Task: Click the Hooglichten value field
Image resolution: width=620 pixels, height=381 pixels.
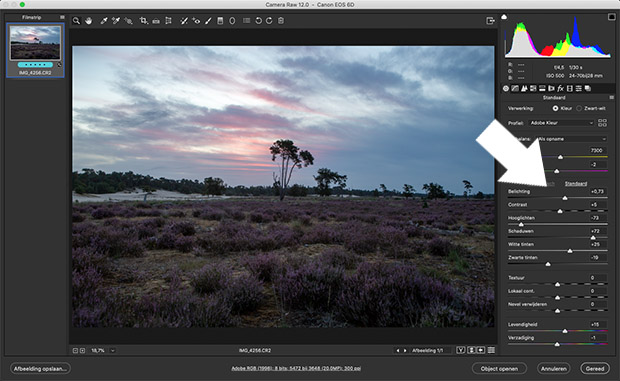Action: (597, 218)
